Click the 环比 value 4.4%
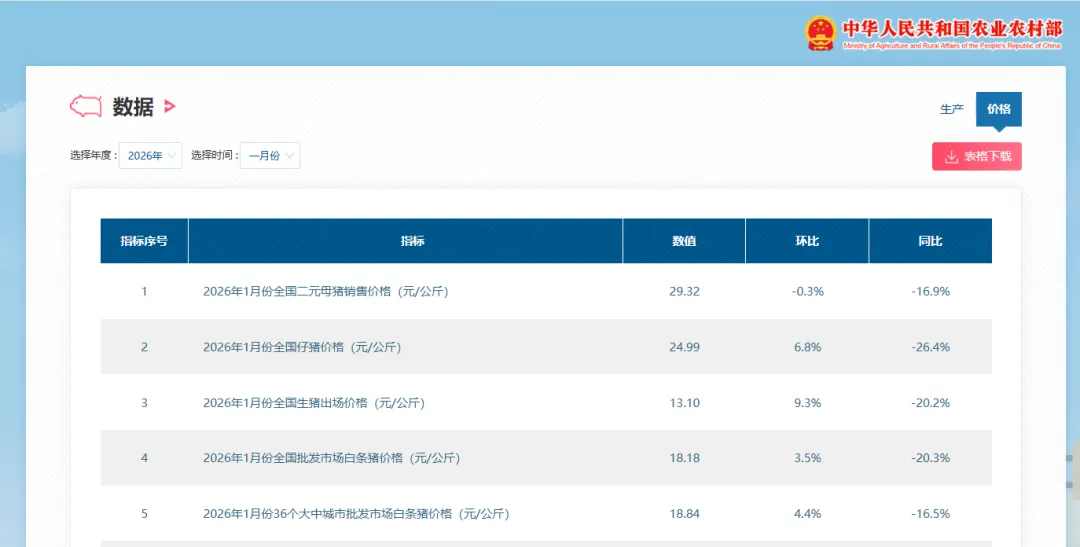 coord(807,514)
